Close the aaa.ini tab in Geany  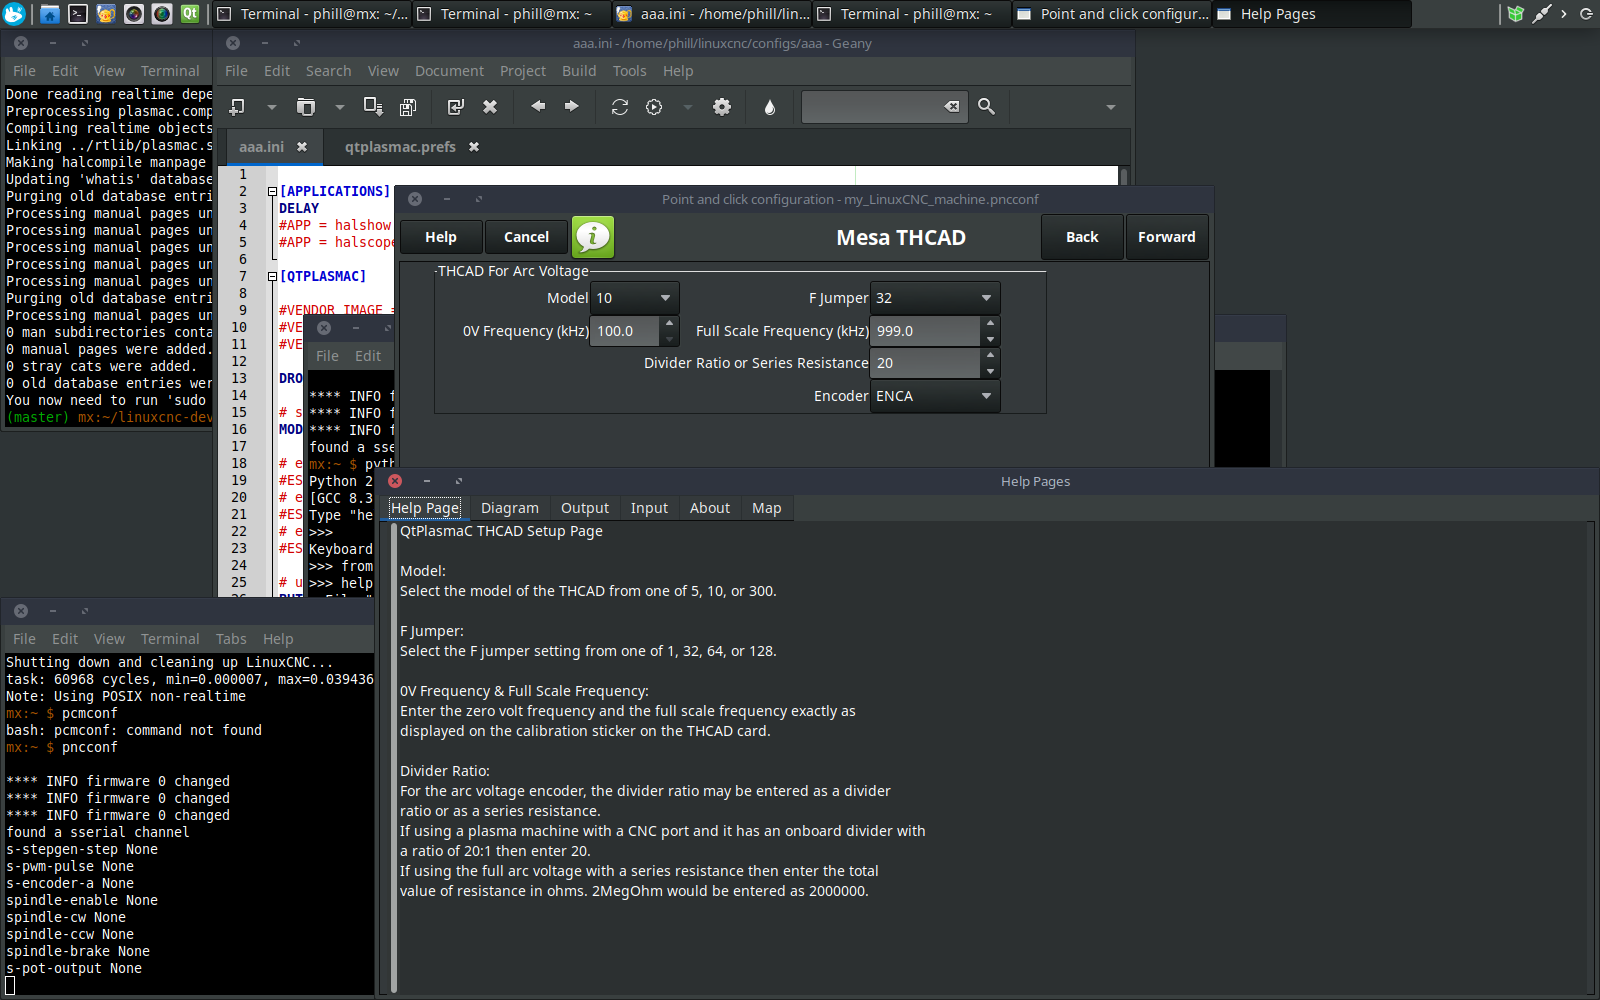coord(302,147)
